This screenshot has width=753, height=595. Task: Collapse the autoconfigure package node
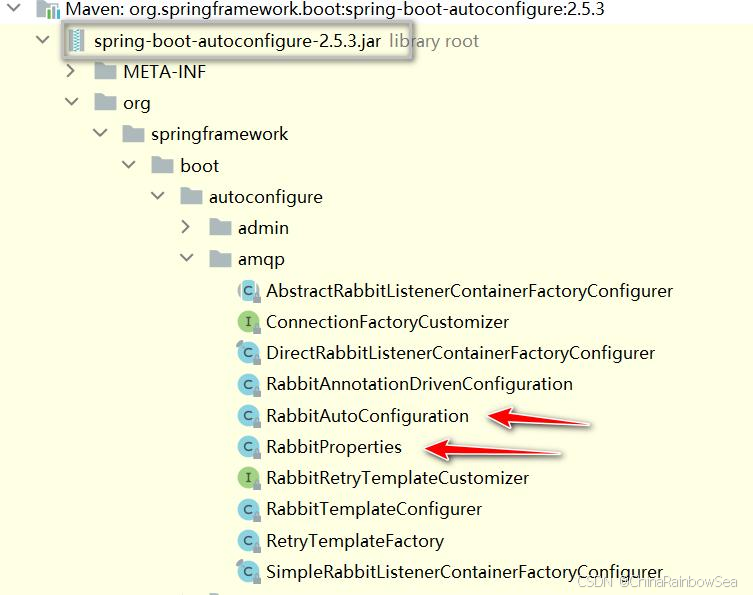[158, 196]
